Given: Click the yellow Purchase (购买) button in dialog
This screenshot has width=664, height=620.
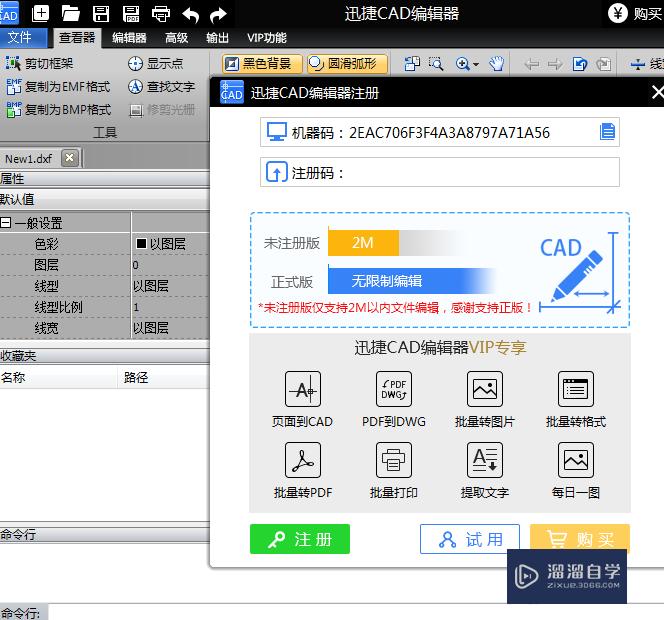Looking at the screenshot, I should tap(580, 537).
